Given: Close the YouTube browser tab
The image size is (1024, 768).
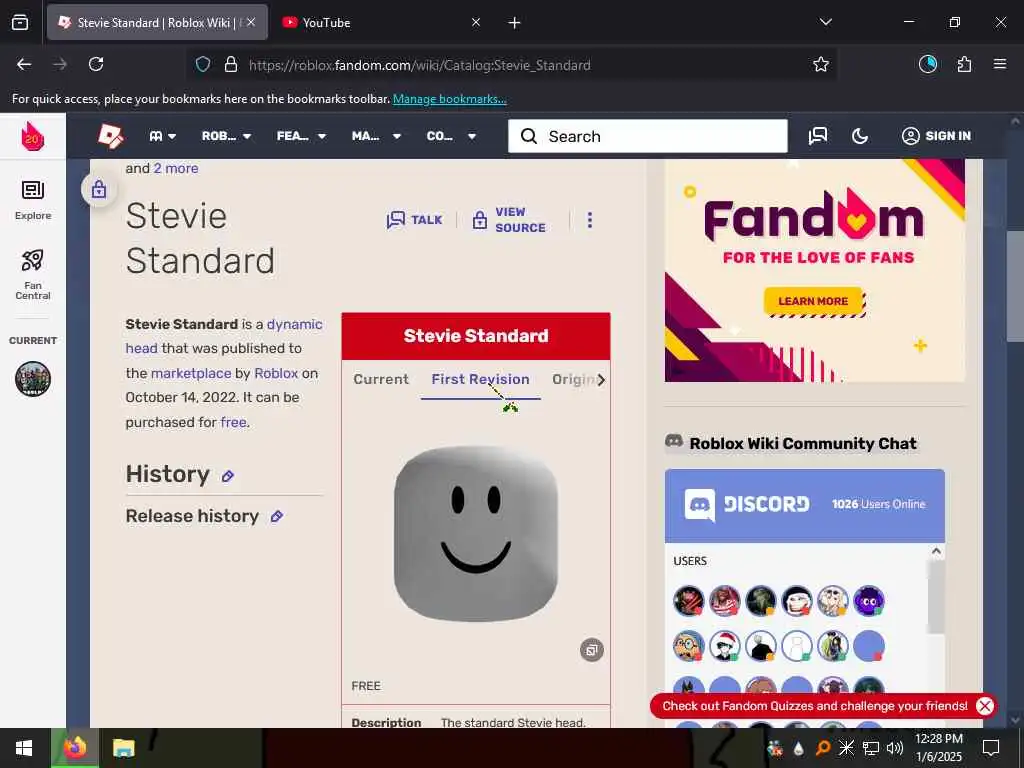Looking at the screenshot, I should [476, 22].
